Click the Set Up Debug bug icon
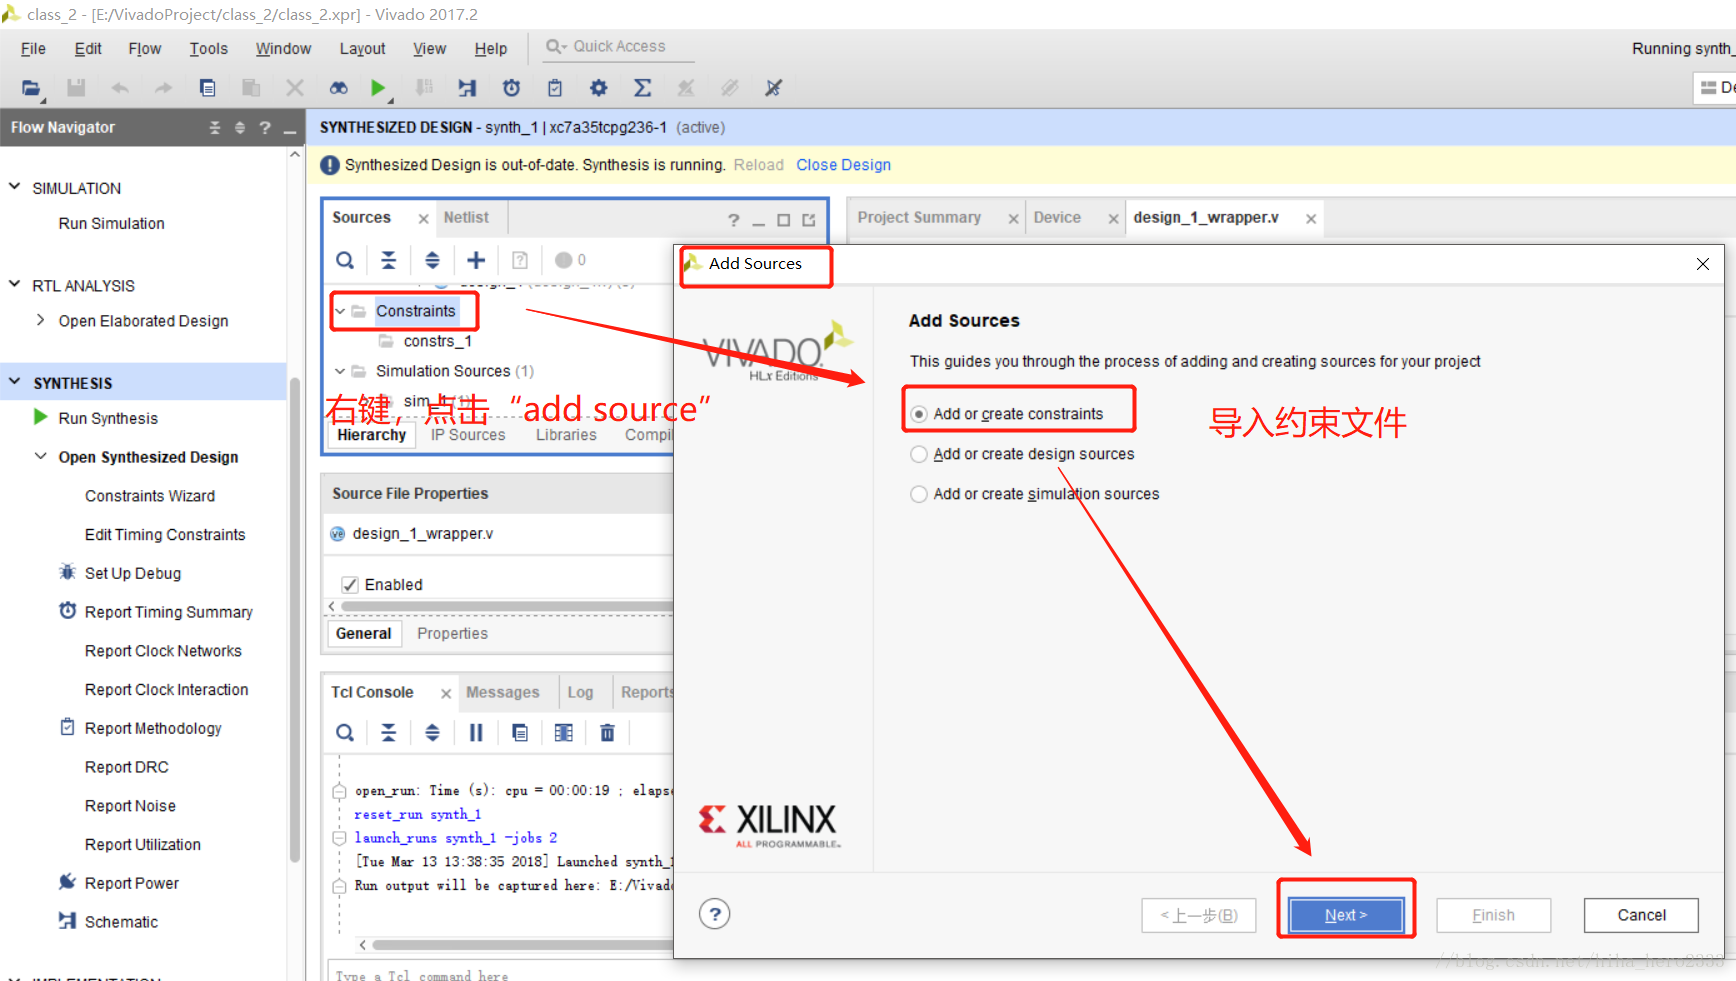 click(67, 572)
